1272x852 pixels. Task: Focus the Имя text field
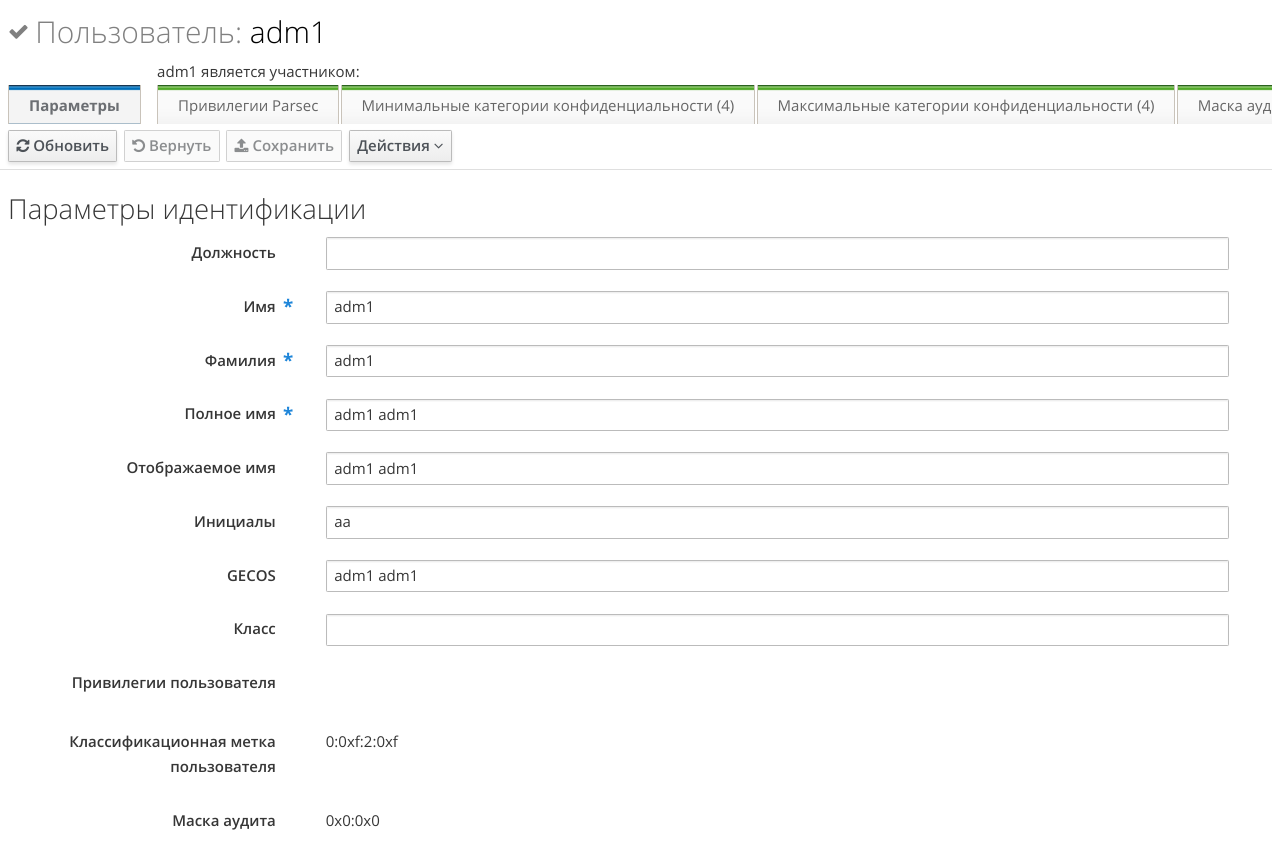point(776,308)
